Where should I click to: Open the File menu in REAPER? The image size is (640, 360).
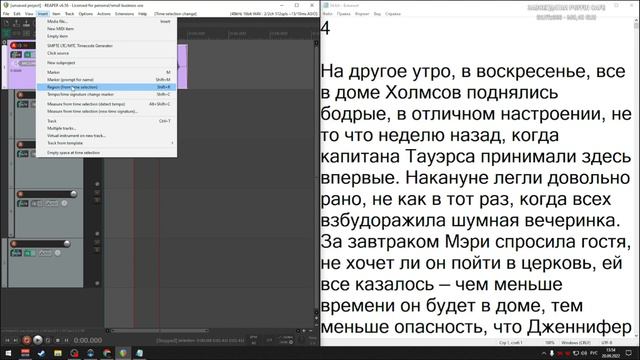(x=6, y=14)
